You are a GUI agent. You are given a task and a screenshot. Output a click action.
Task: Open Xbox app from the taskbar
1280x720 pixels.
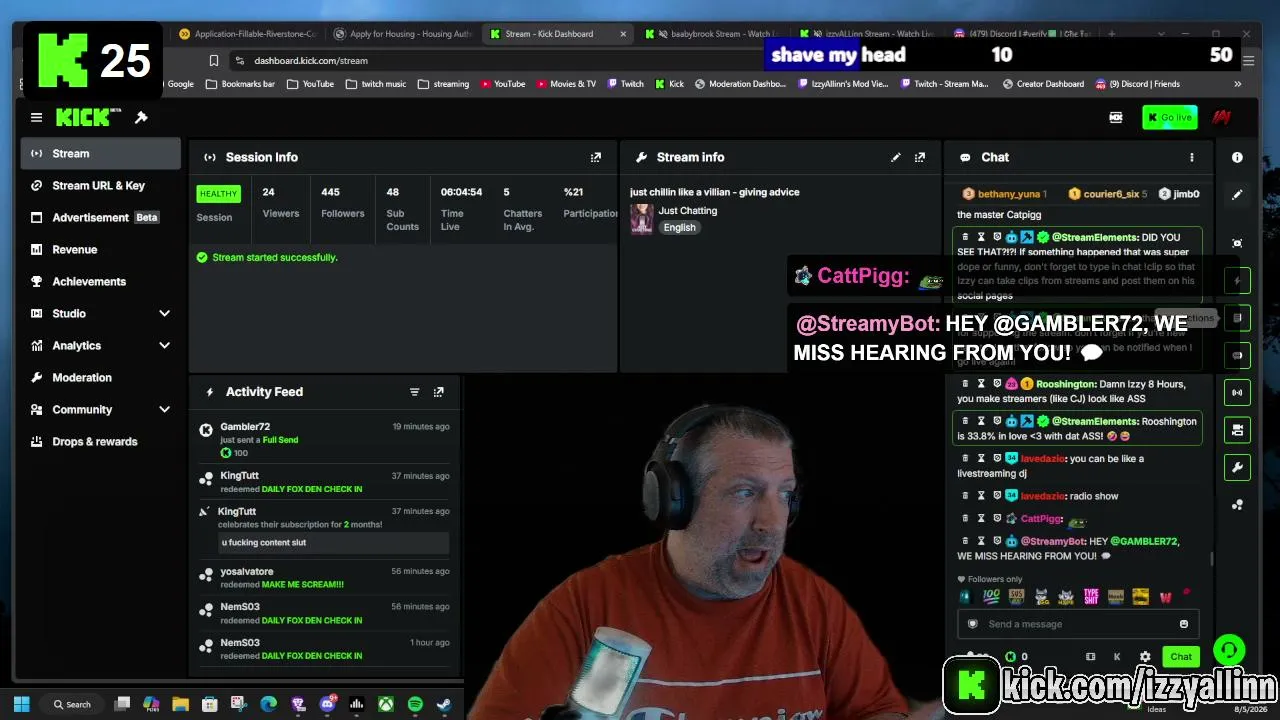(385, 704)
